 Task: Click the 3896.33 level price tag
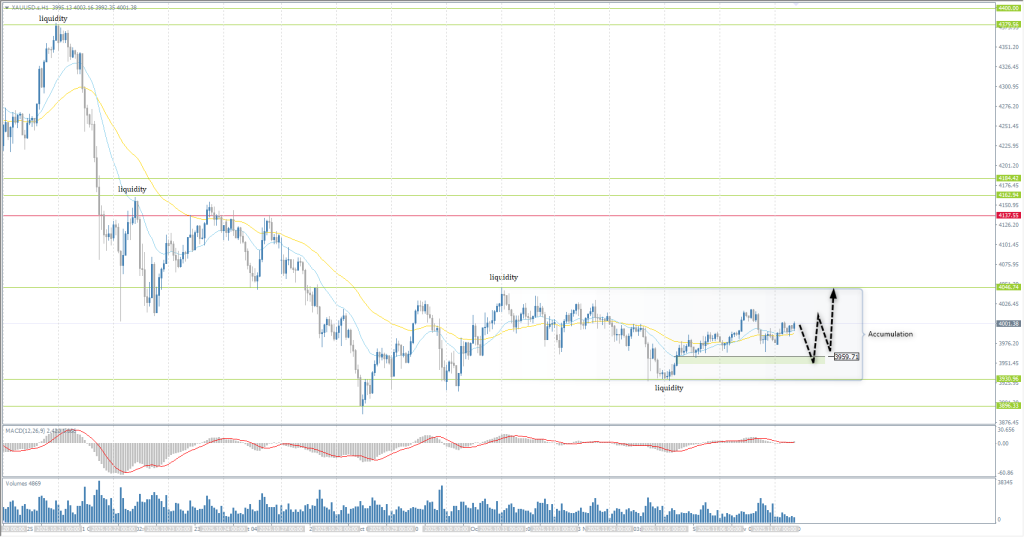coord(1008,405)
